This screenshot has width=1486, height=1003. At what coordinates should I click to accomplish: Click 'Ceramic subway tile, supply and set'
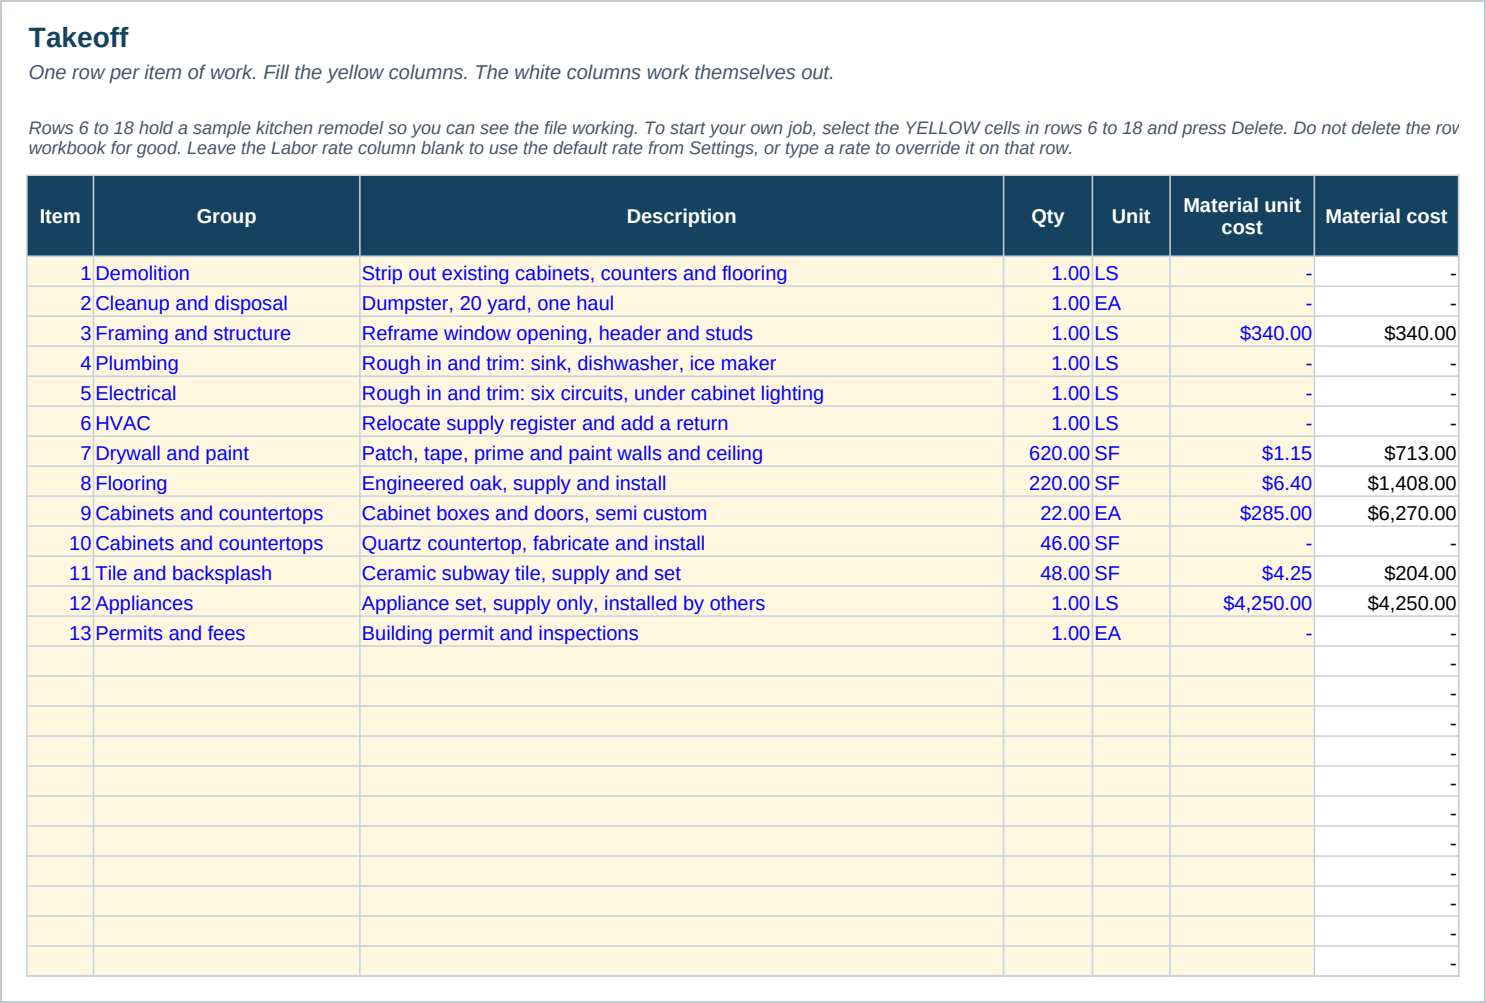(x=681, y=573)
